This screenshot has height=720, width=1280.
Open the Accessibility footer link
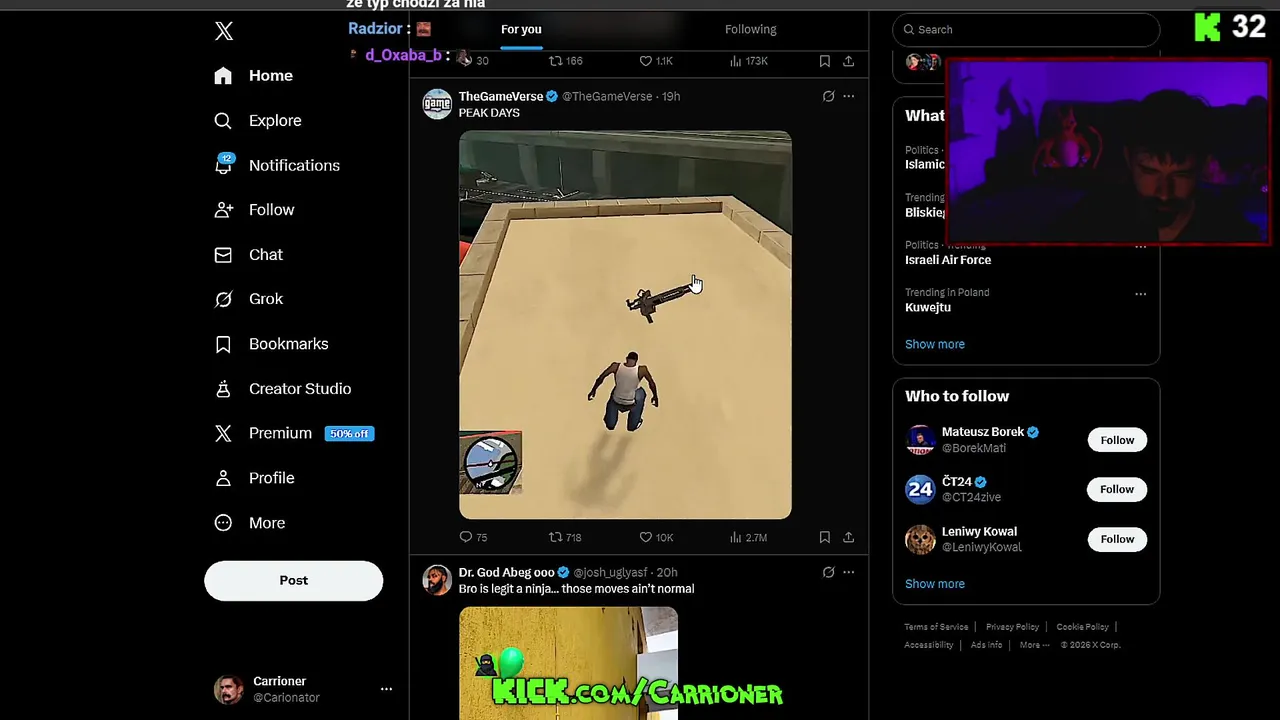pos(929,645)
